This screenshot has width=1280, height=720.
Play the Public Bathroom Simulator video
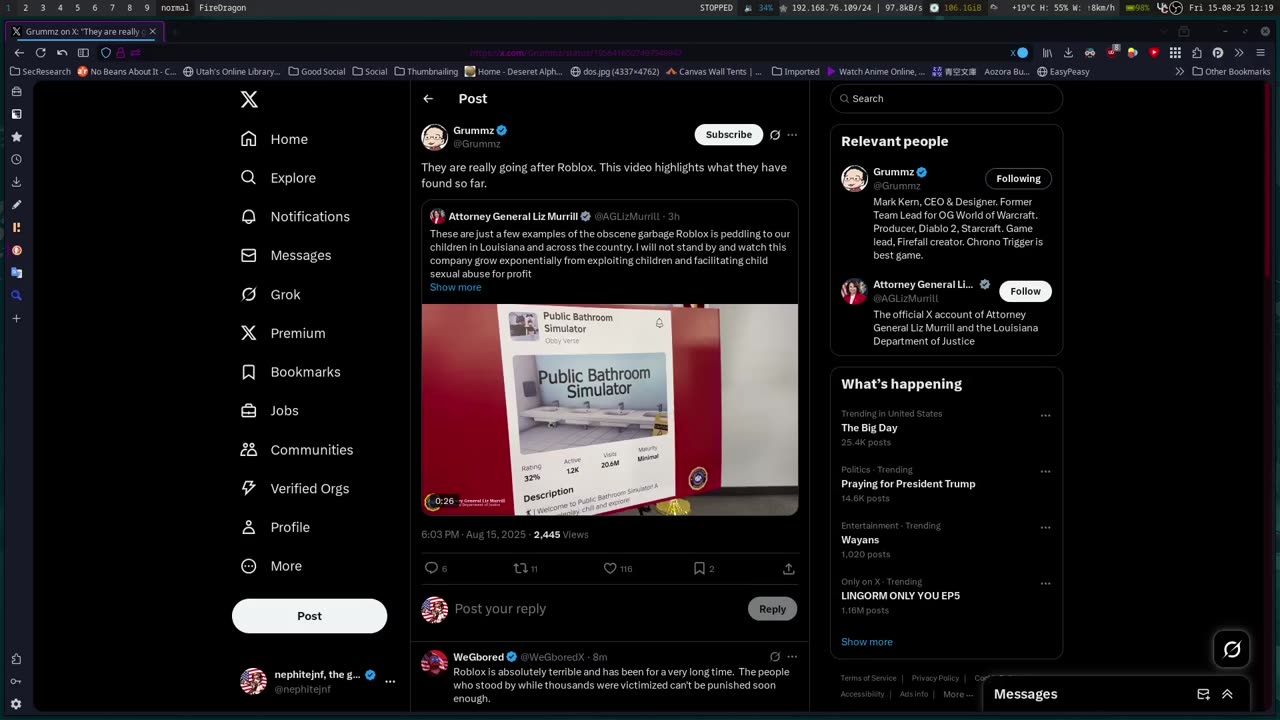click(609, 410)
